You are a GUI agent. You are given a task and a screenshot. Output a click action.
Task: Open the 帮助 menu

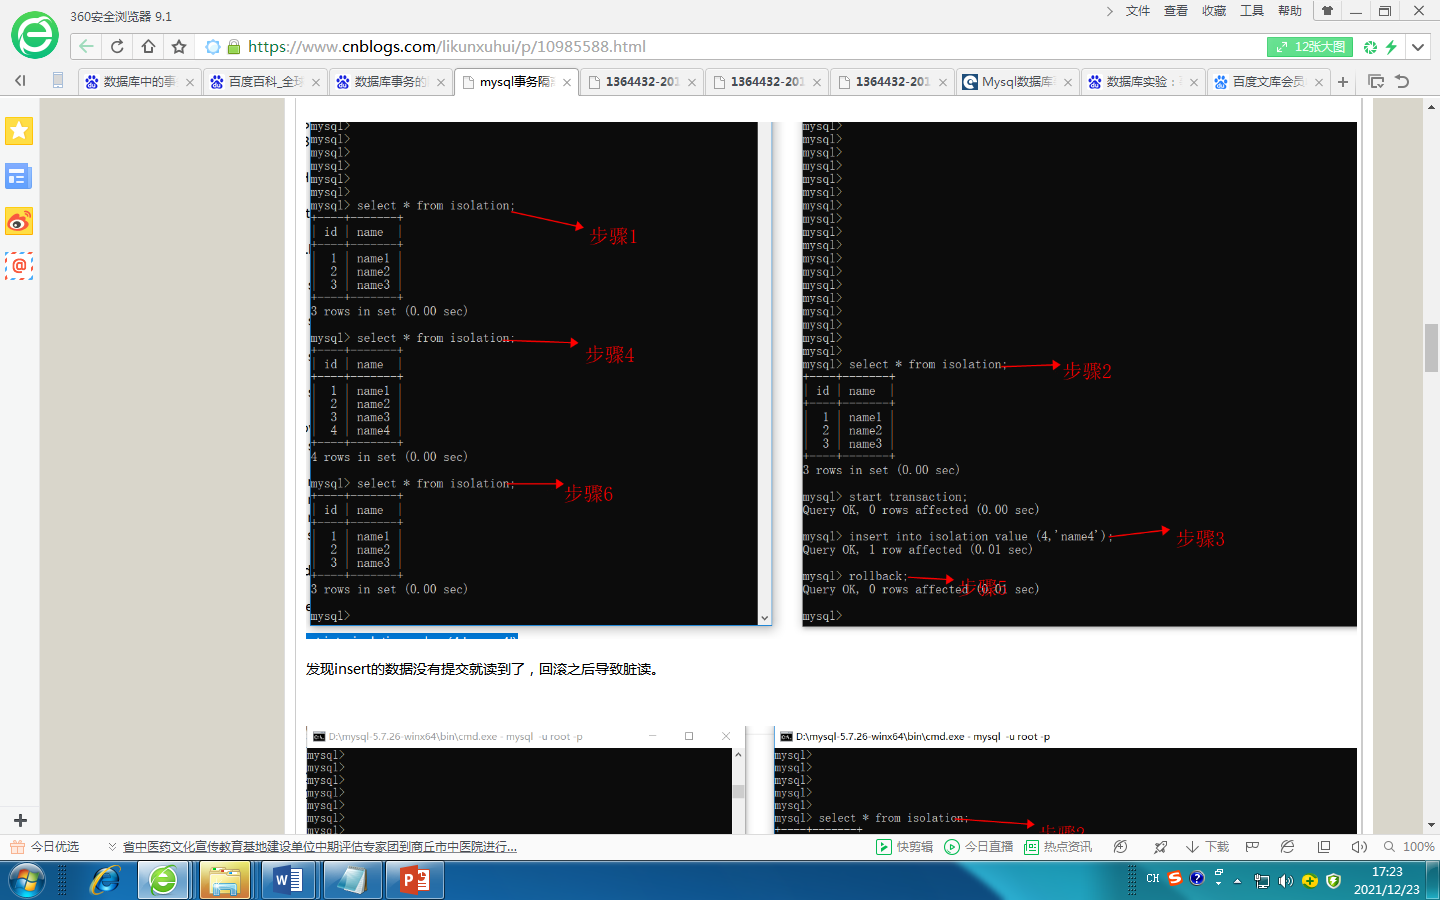[x=1290, y=11]
